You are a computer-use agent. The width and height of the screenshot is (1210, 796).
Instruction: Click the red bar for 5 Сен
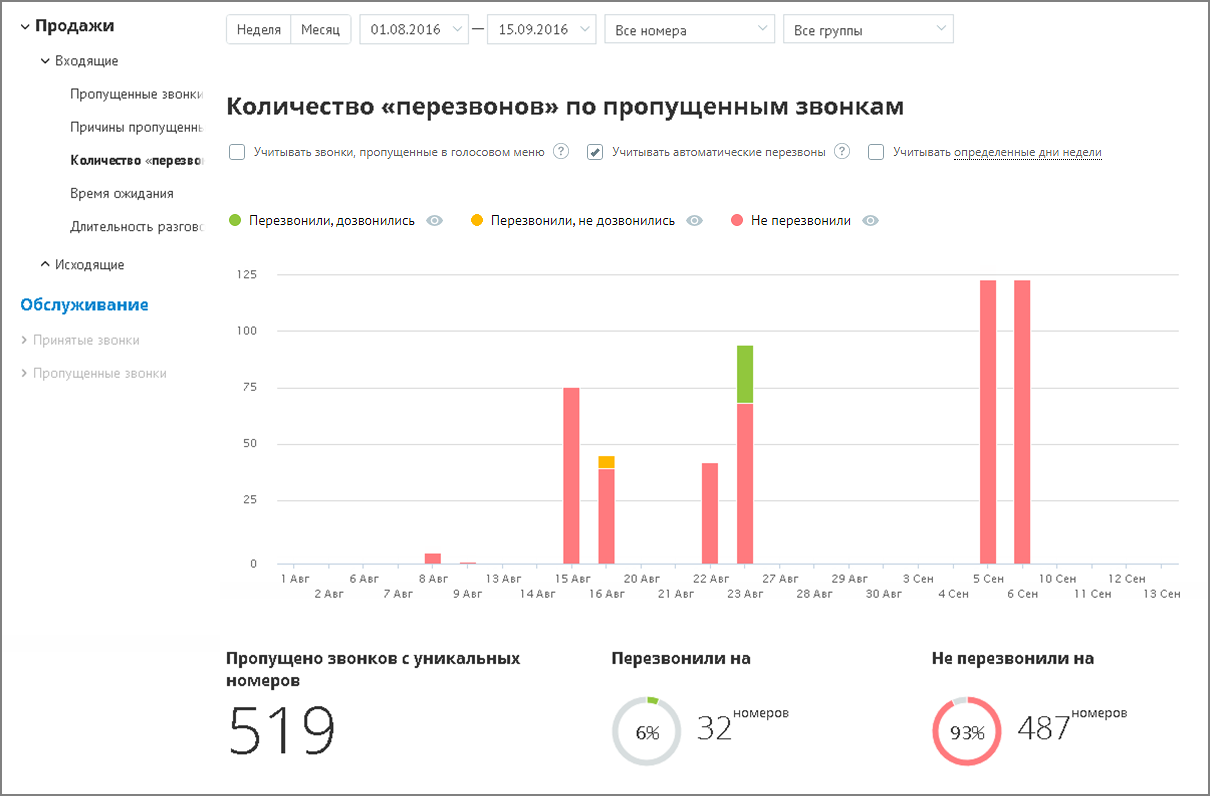pyautogui.click(x=988, y=422)
